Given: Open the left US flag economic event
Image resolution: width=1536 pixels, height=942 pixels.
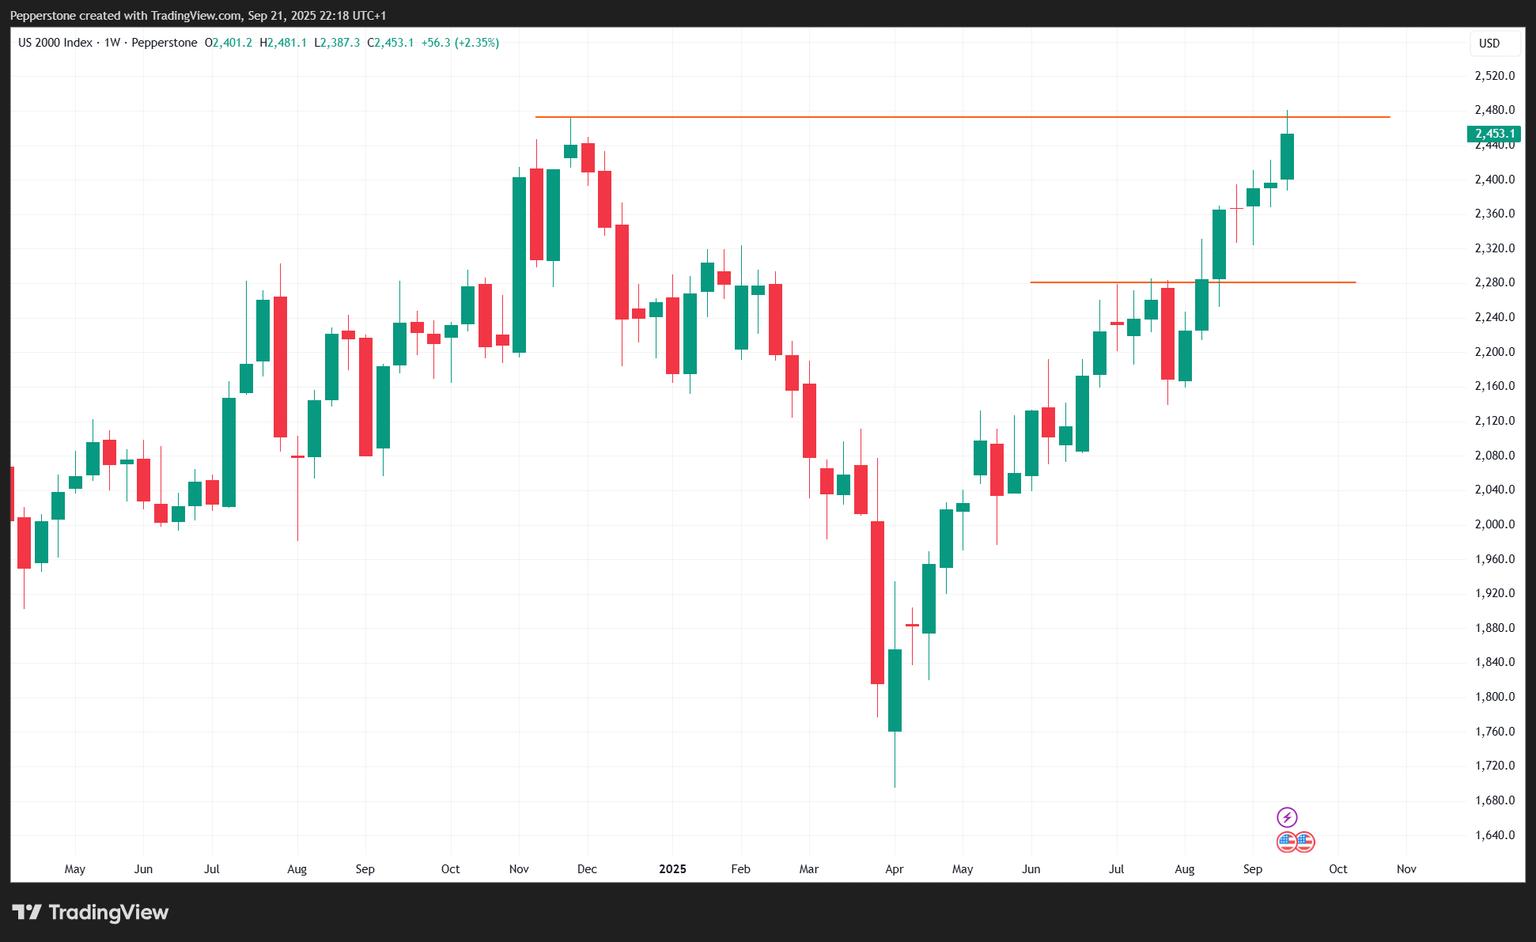Looking at the screenshot, I should point(1287,842).
